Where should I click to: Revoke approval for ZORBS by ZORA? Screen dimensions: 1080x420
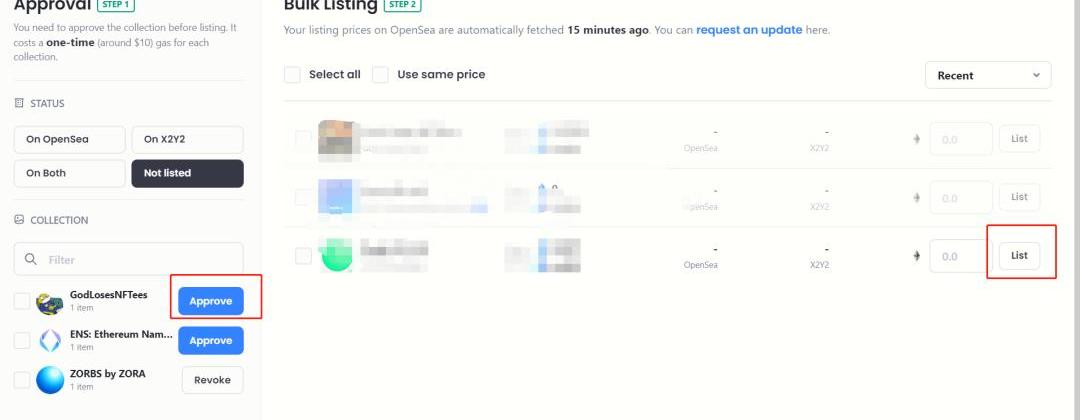(x=212, y=380)
